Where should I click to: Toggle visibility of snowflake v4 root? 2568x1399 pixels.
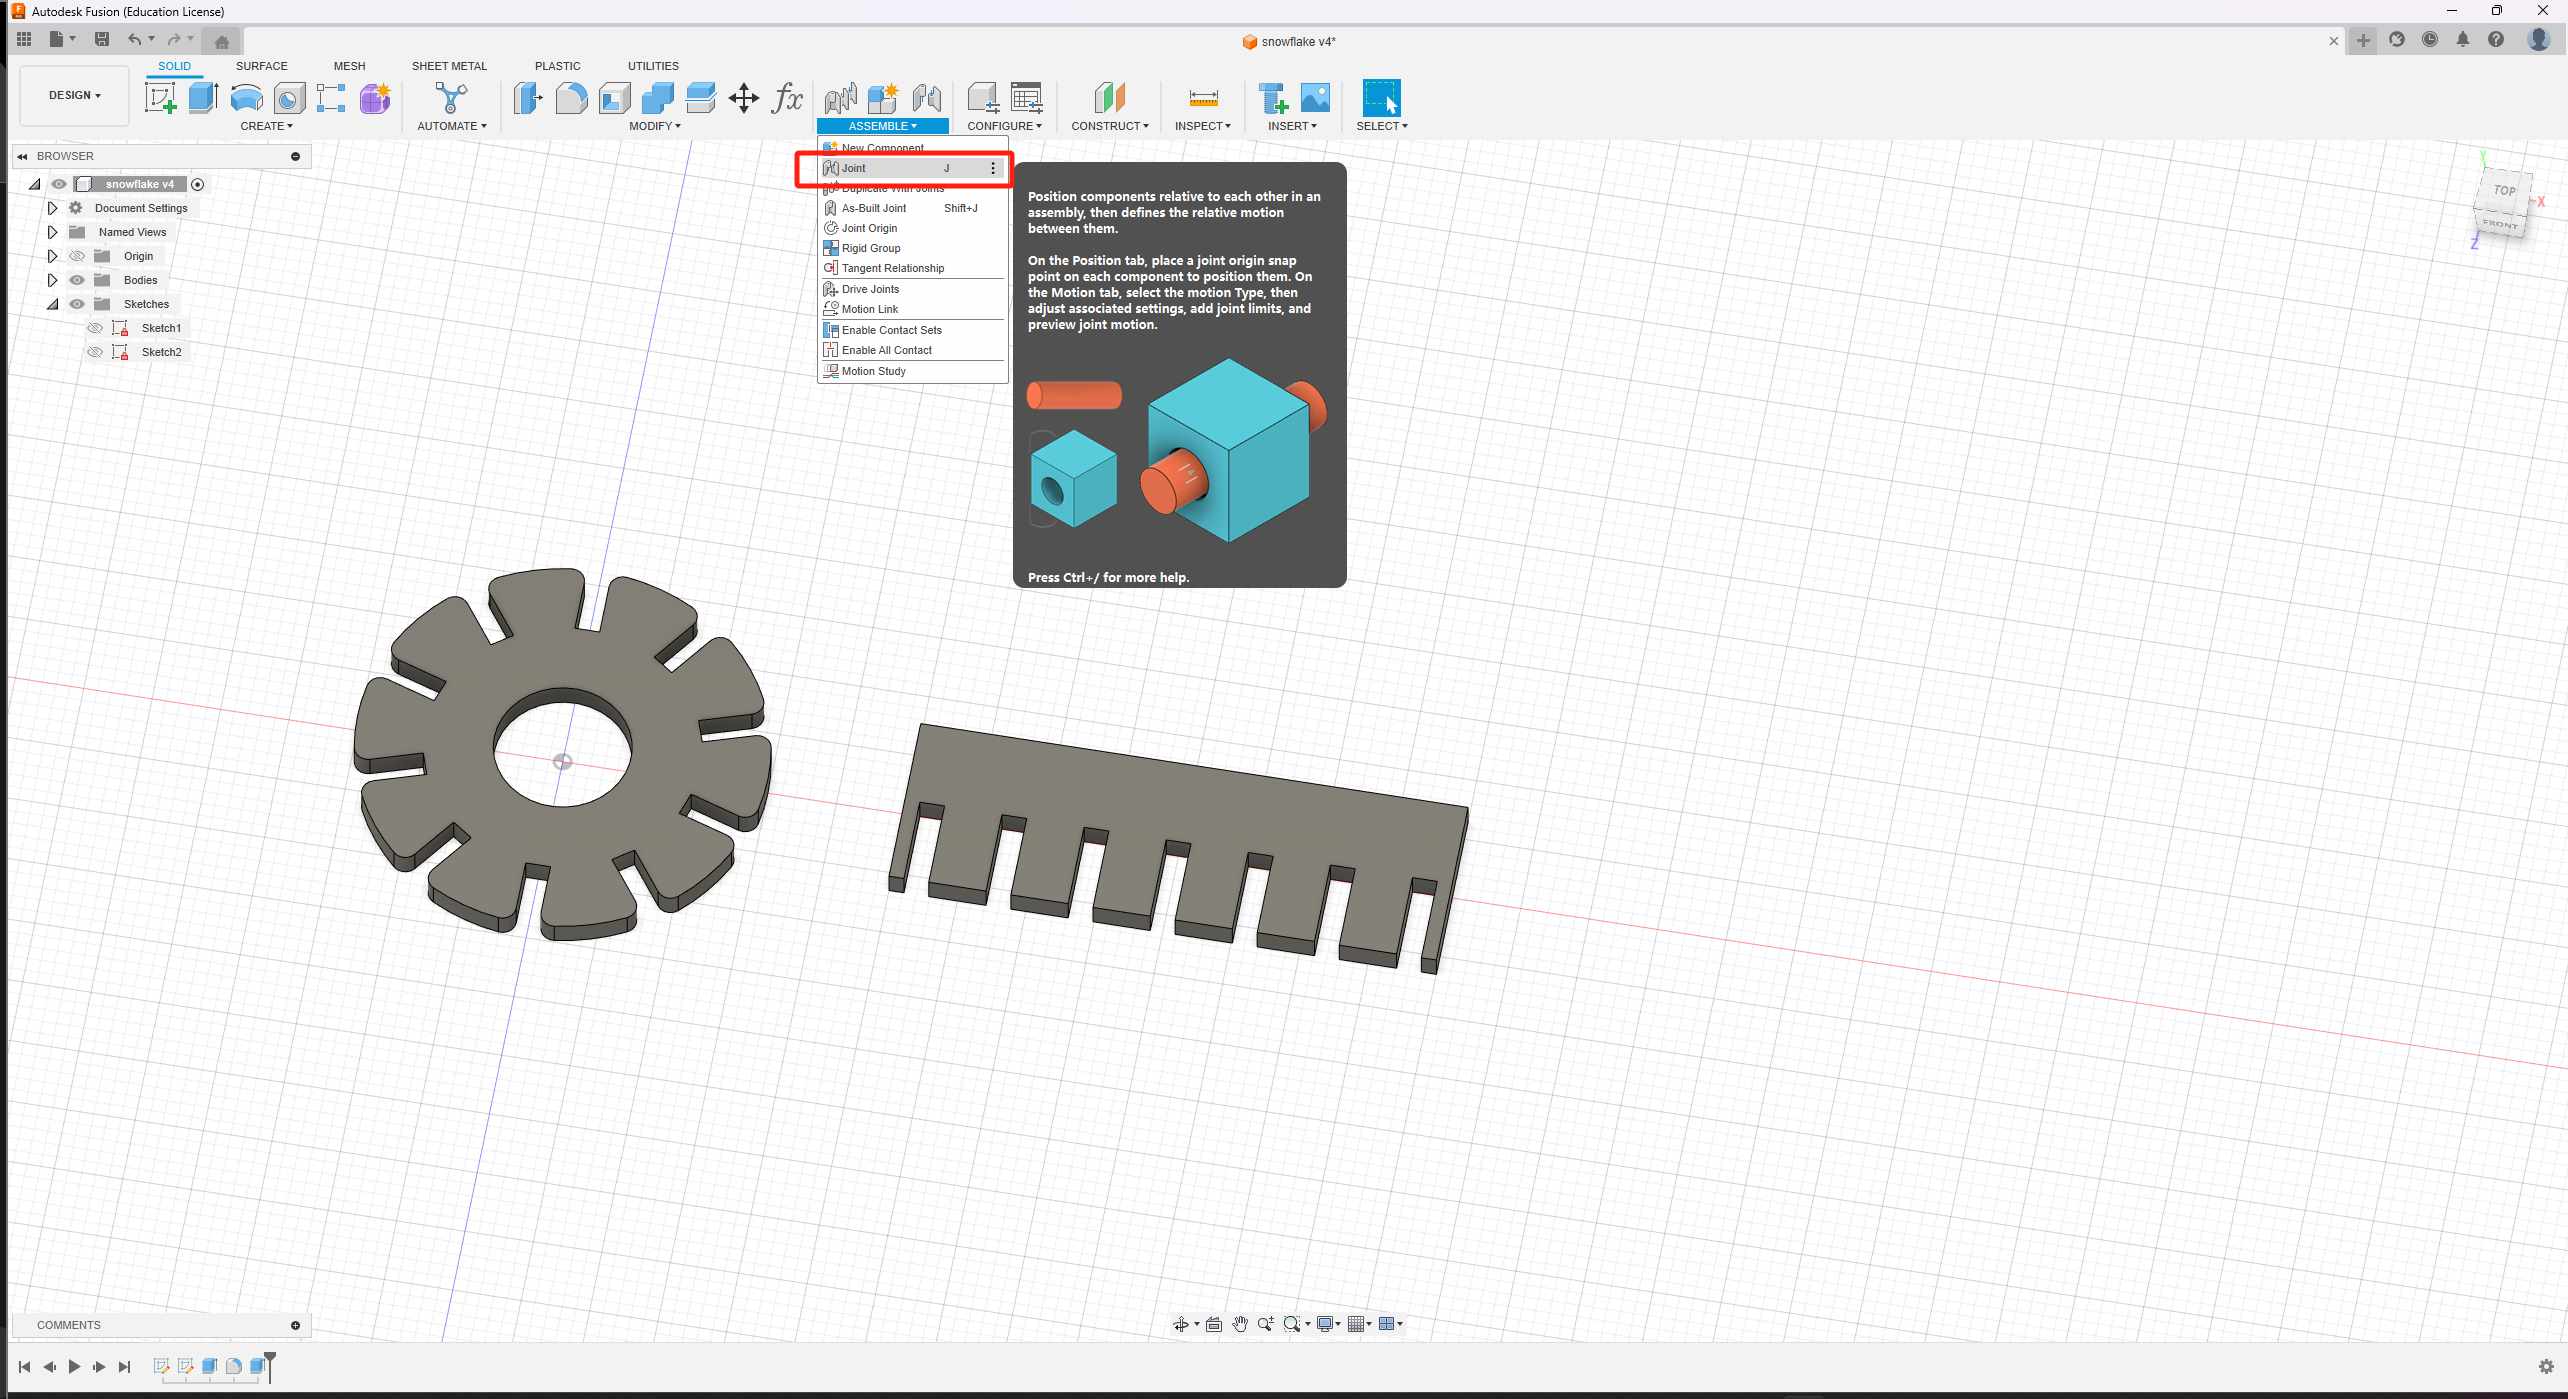pyautogui.click(x=59, y=184)
